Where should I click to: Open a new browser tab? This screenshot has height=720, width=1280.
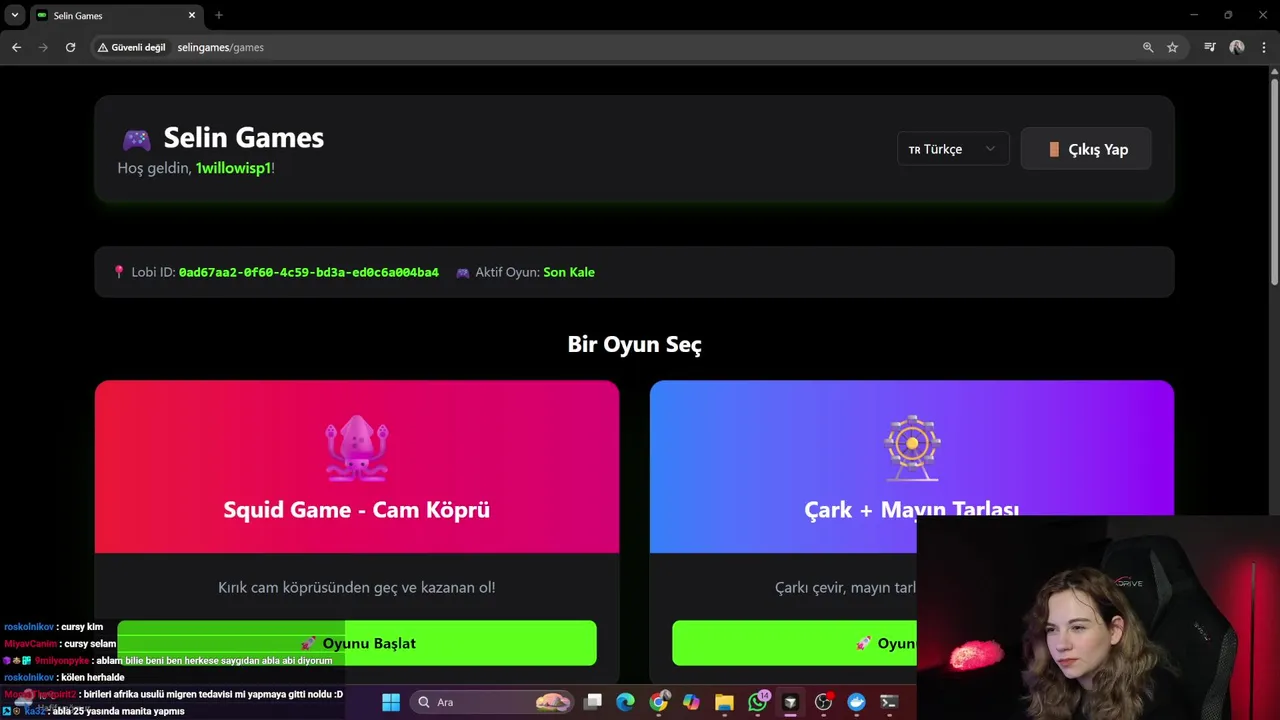[x=219, y=15]
